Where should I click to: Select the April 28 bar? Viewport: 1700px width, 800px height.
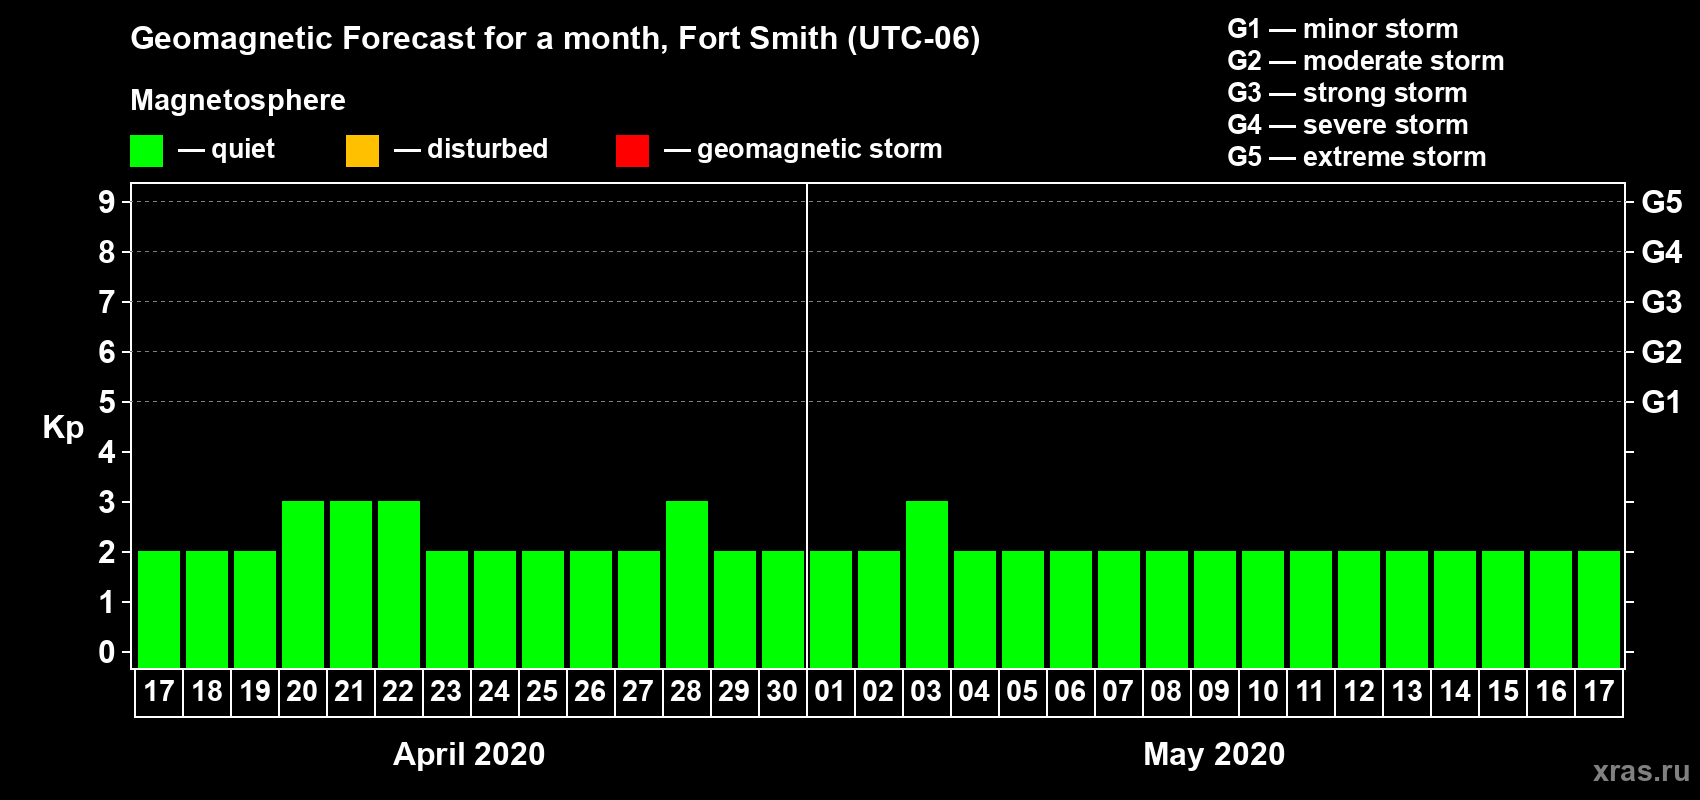[x=687, y=584]
